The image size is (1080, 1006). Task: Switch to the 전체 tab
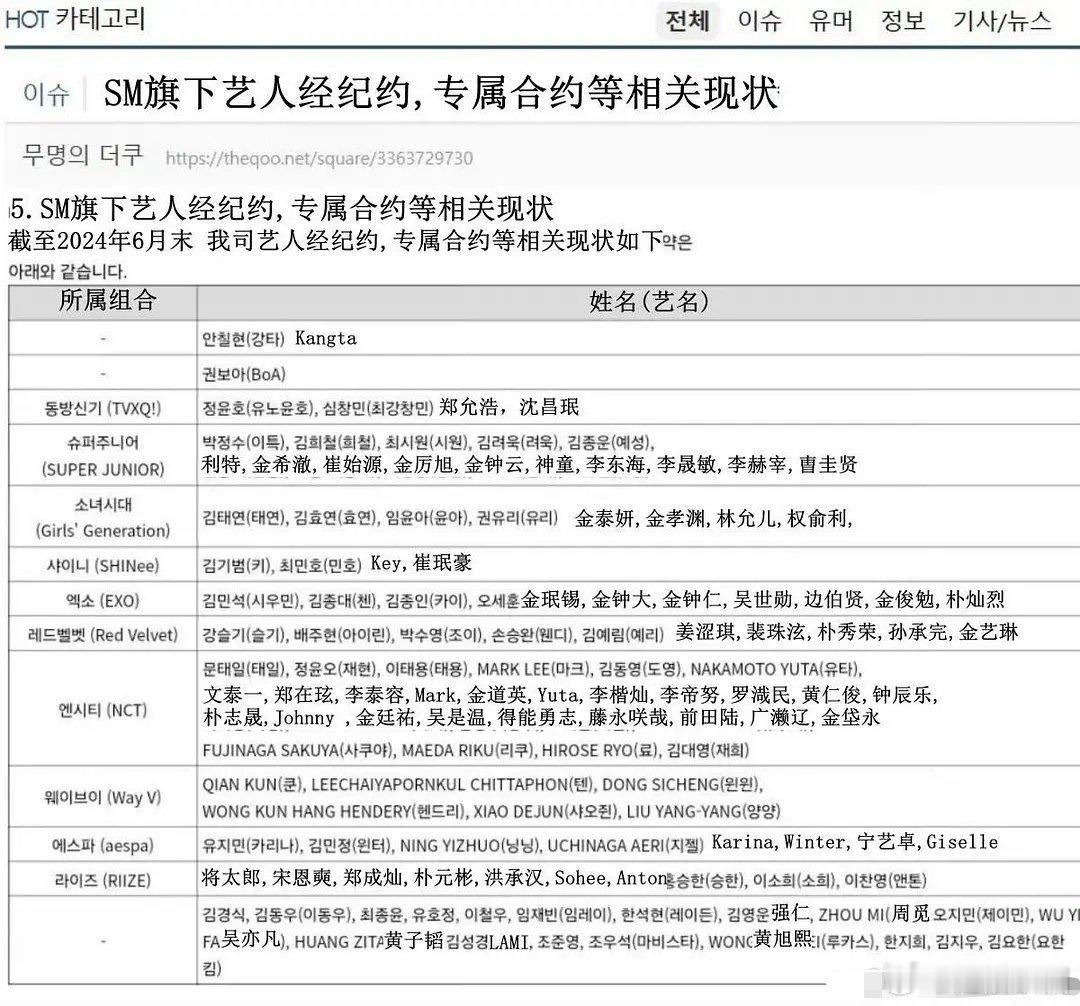tap(688, 22)
